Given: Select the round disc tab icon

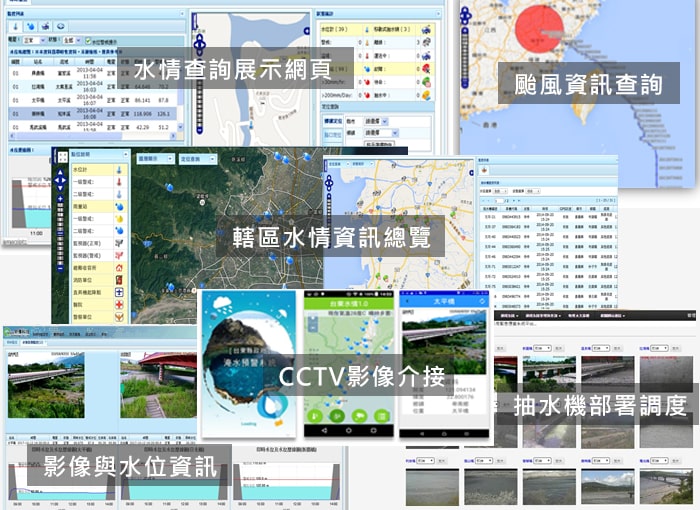Looking at the screenshot, I should coord(61,26).
